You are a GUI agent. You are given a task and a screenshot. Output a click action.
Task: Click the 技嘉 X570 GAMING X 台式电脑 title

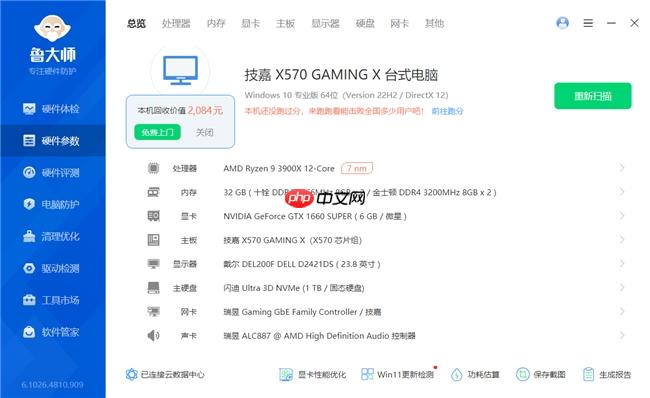[341, 75]
